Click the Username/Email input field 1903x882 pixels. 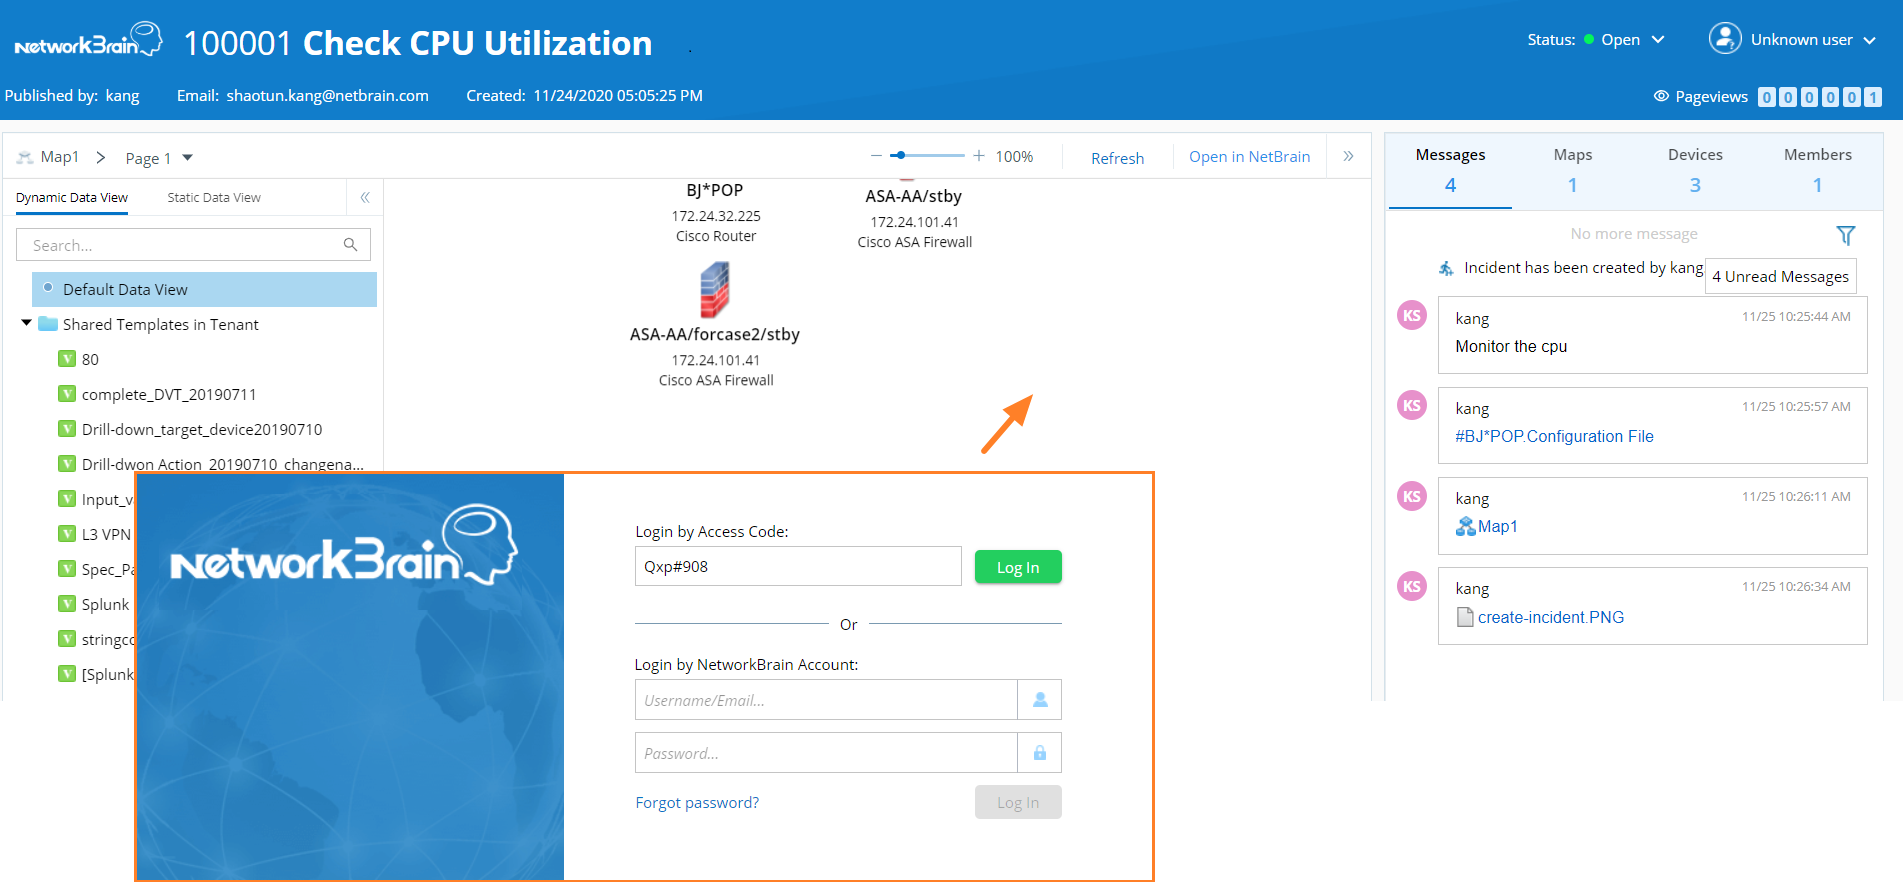826,700
